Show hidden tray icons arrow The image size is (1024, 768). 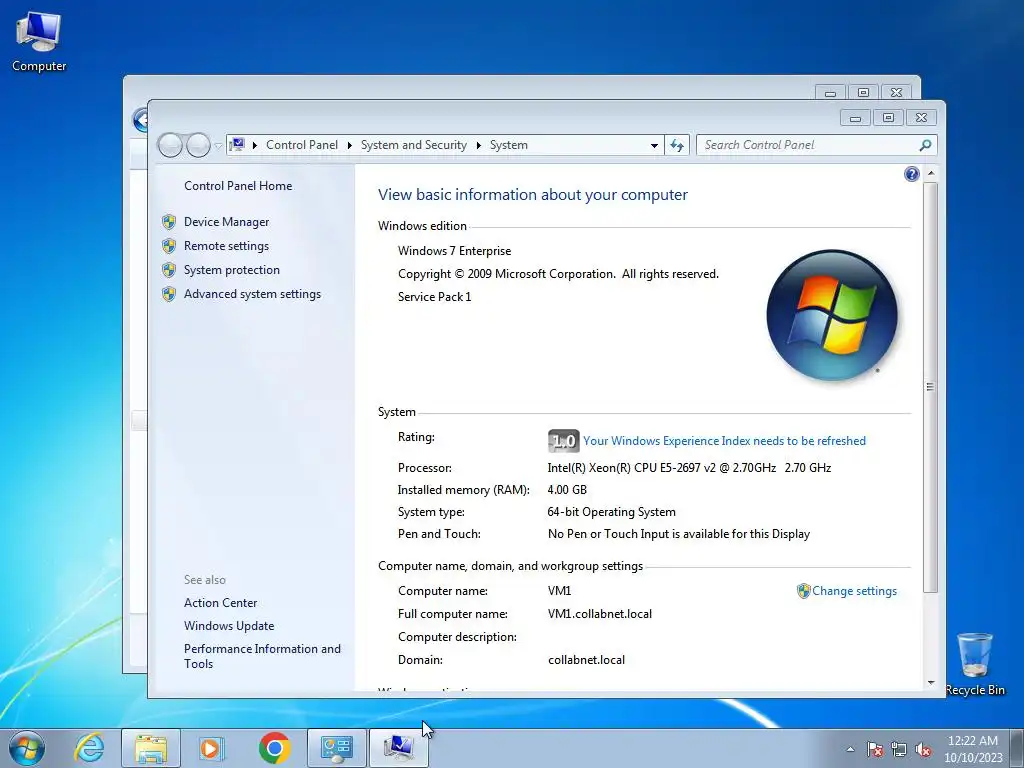(850, 750)
